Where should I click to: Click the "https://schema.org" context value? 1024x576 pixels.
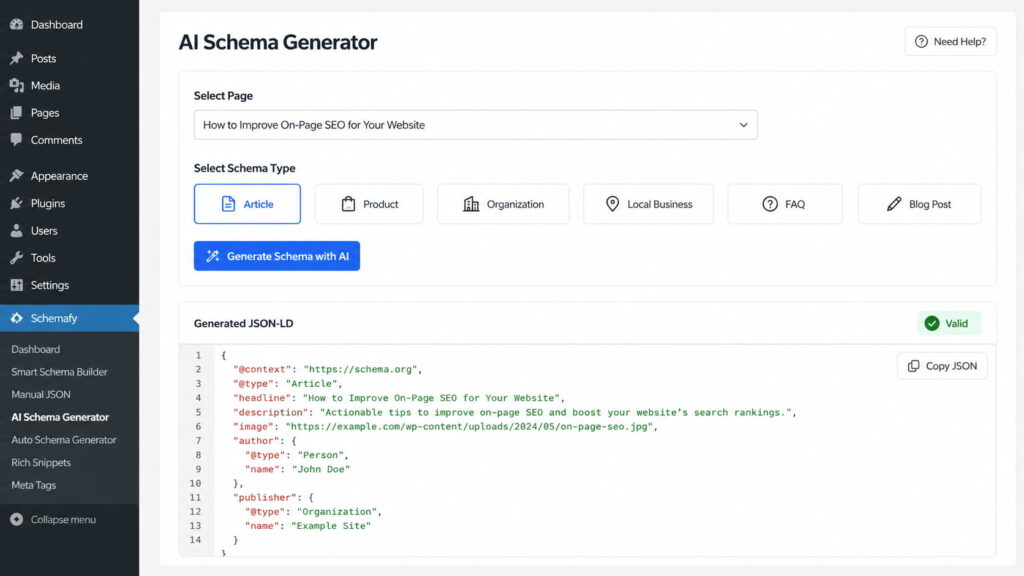(360, 369)
